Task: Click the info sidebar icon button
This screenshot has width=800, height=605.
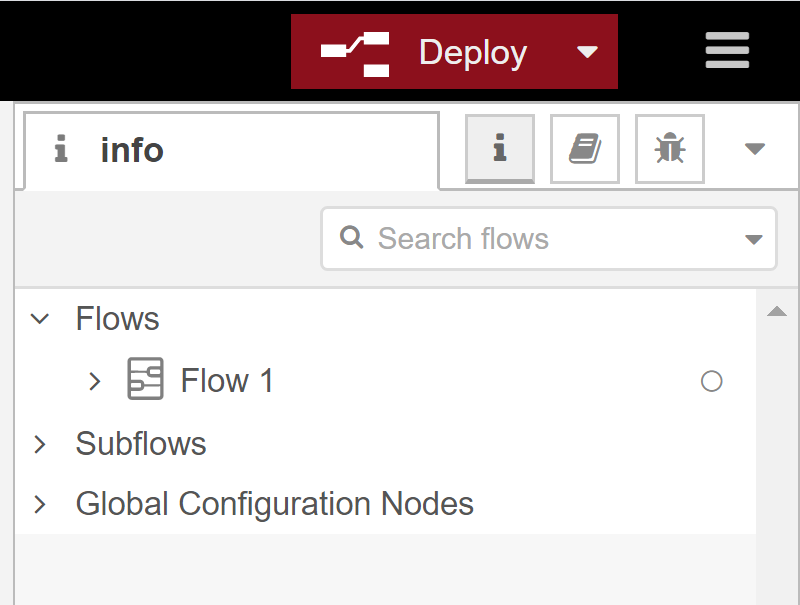Action: (x=500, y=148)
